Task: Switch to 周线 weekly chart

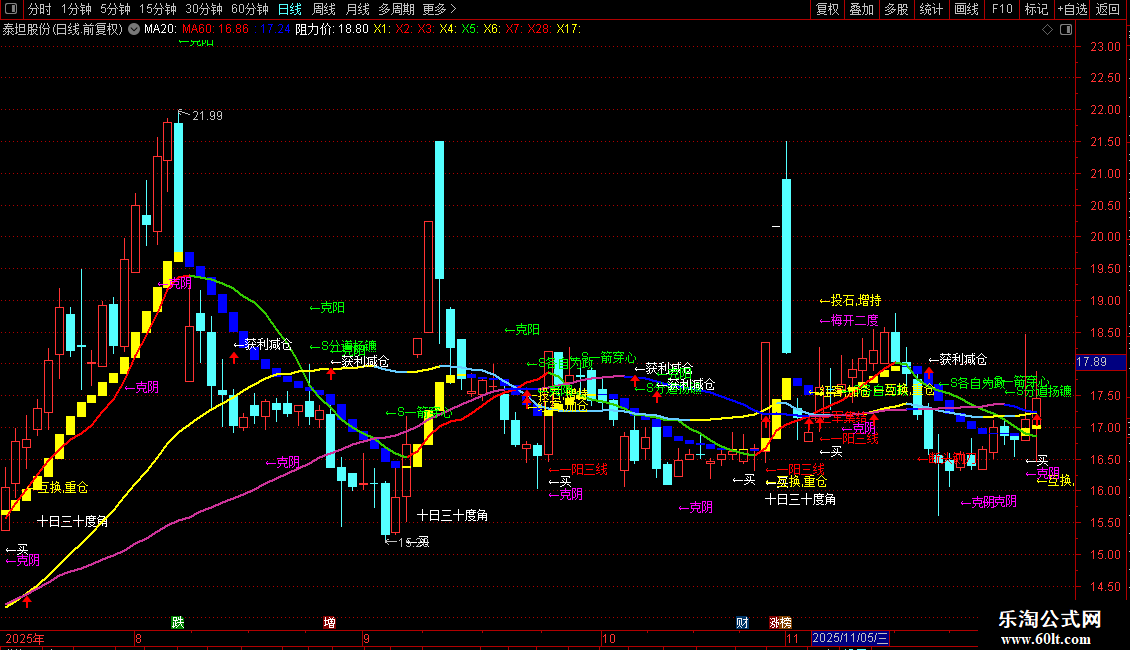Action: pos(324,9)
